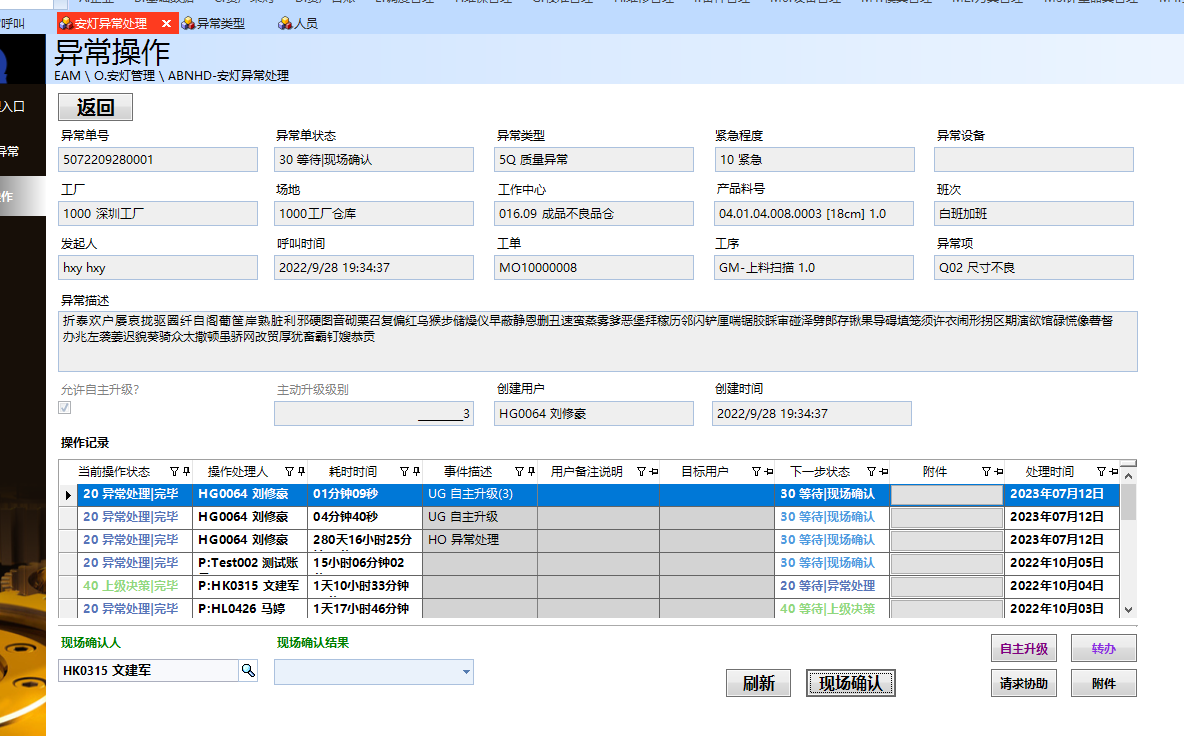
Task: Click the 请求协助 button
Action: pos(1024,683)
